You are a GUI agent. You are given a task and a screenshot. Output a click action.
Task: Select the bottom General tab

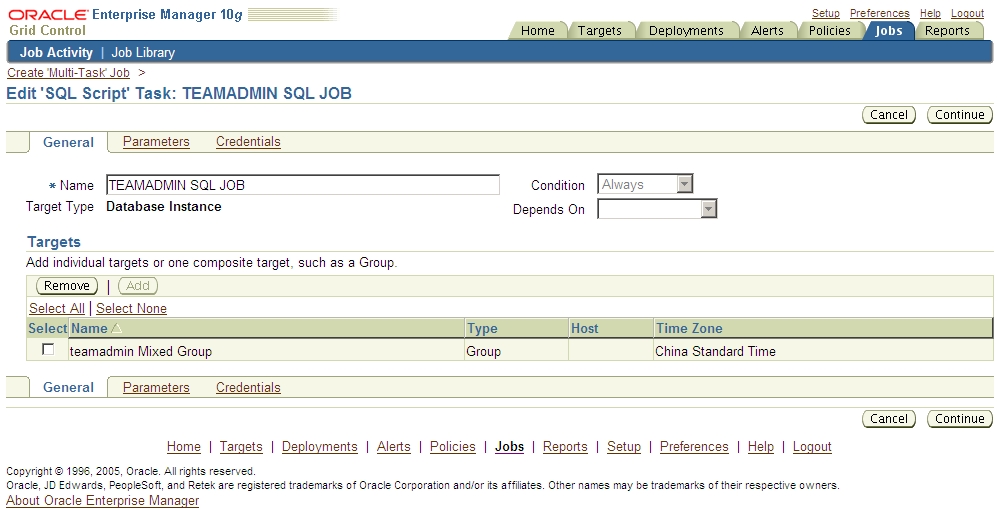click(68, 388)
